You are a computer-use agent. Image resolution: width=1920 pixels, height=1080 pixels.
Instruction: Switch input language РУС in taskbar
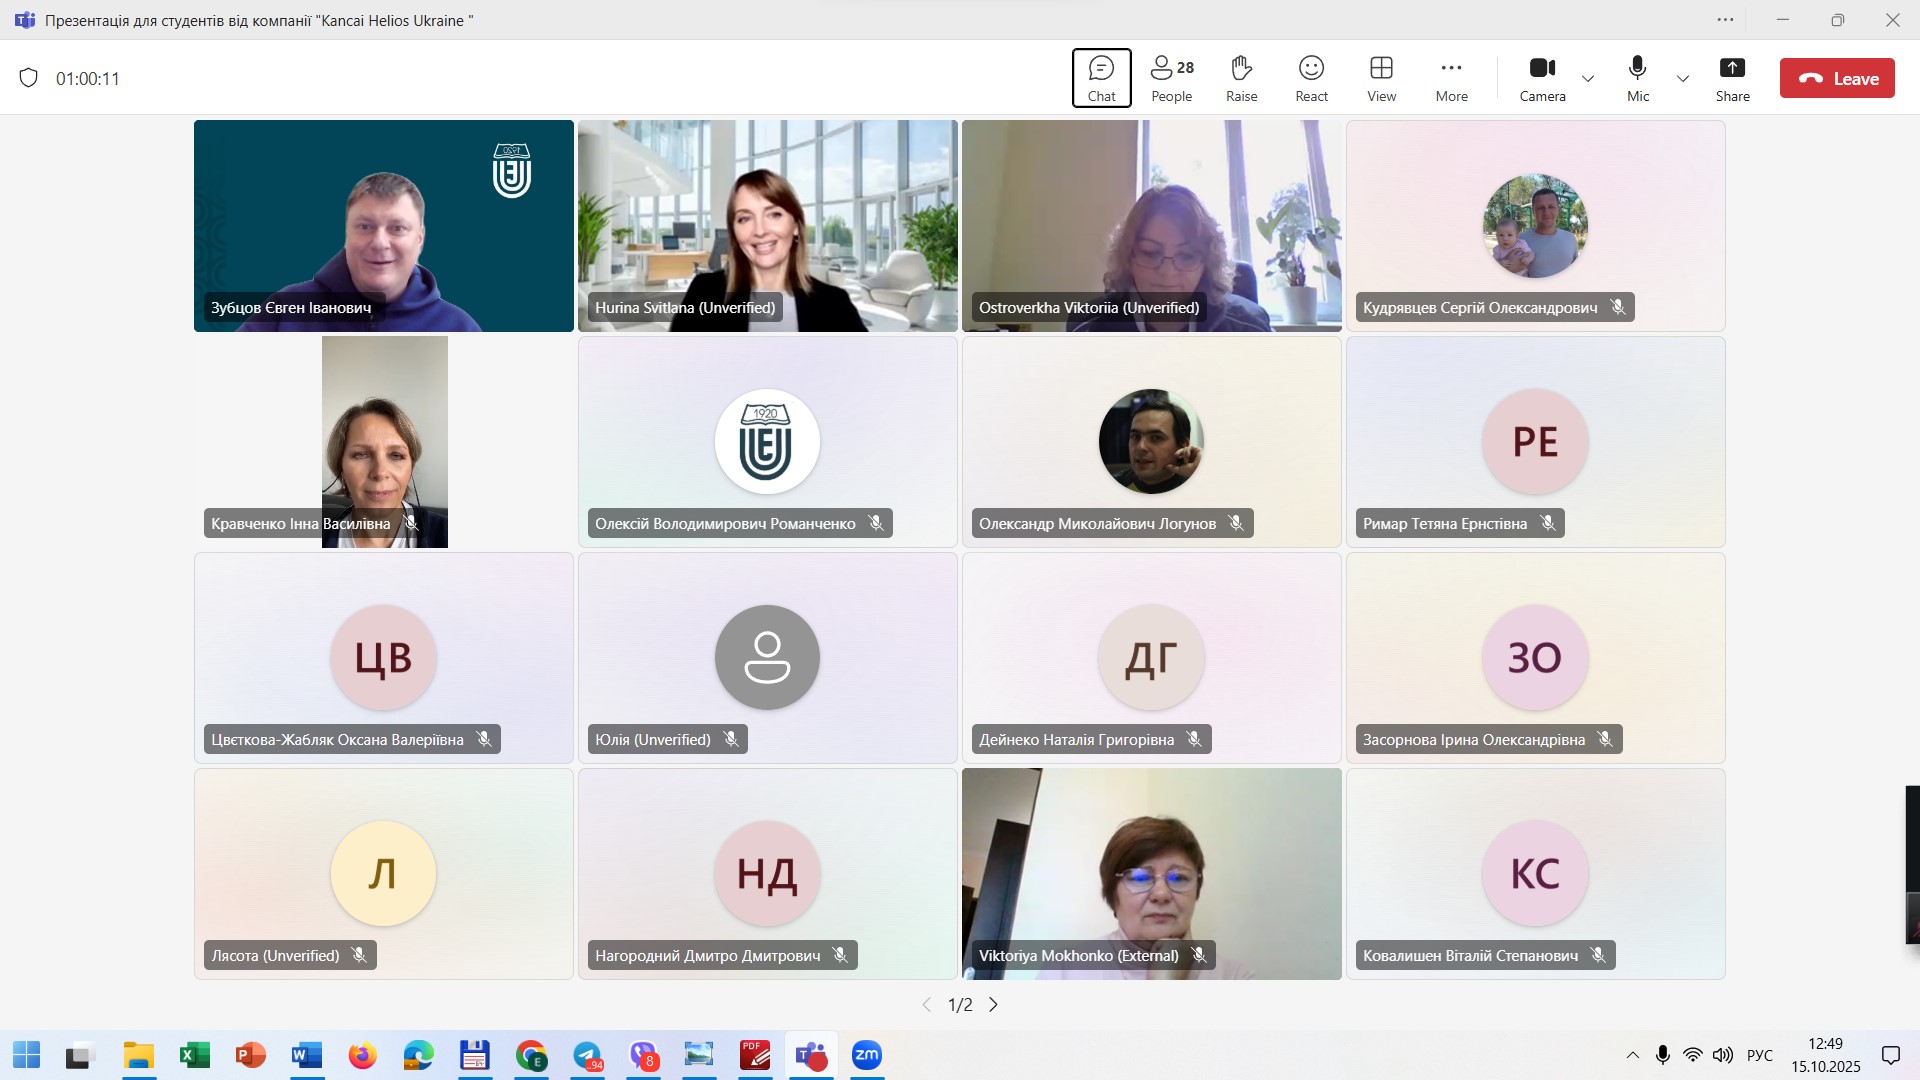pos(1759,1055)
